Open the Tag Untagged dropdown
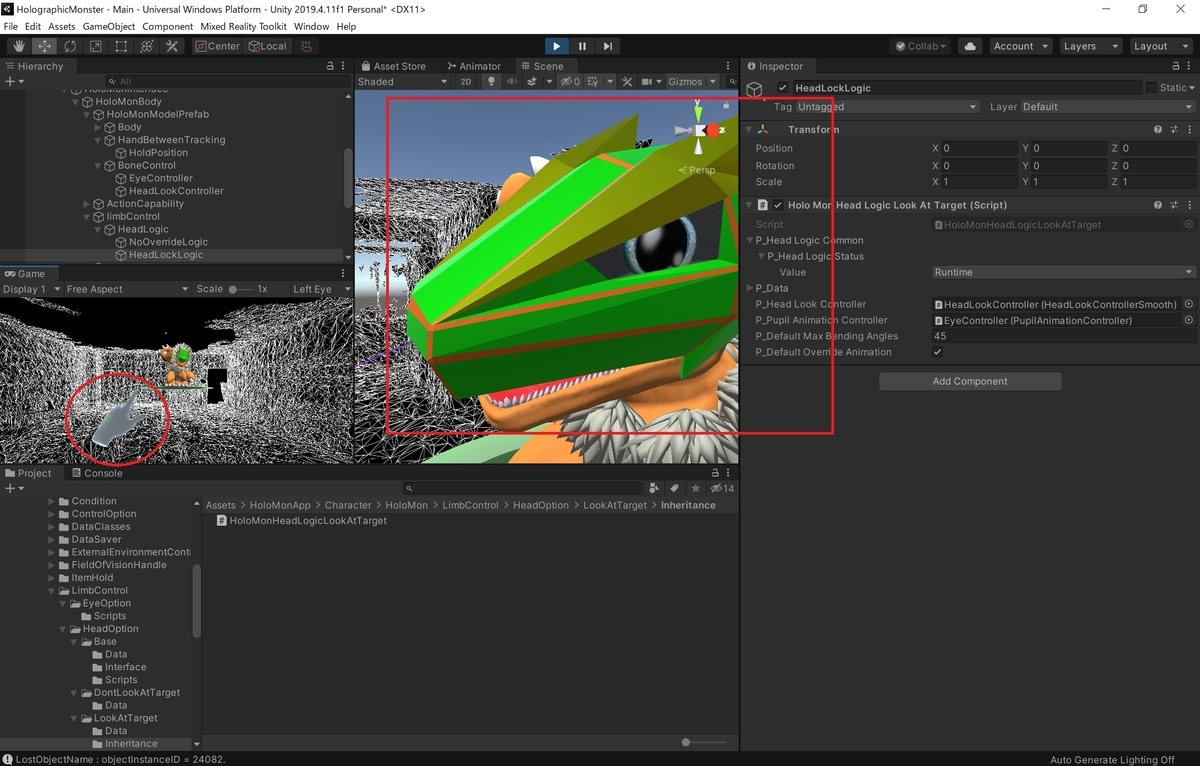Screen dimensions: 1200x766 (887, 107)
